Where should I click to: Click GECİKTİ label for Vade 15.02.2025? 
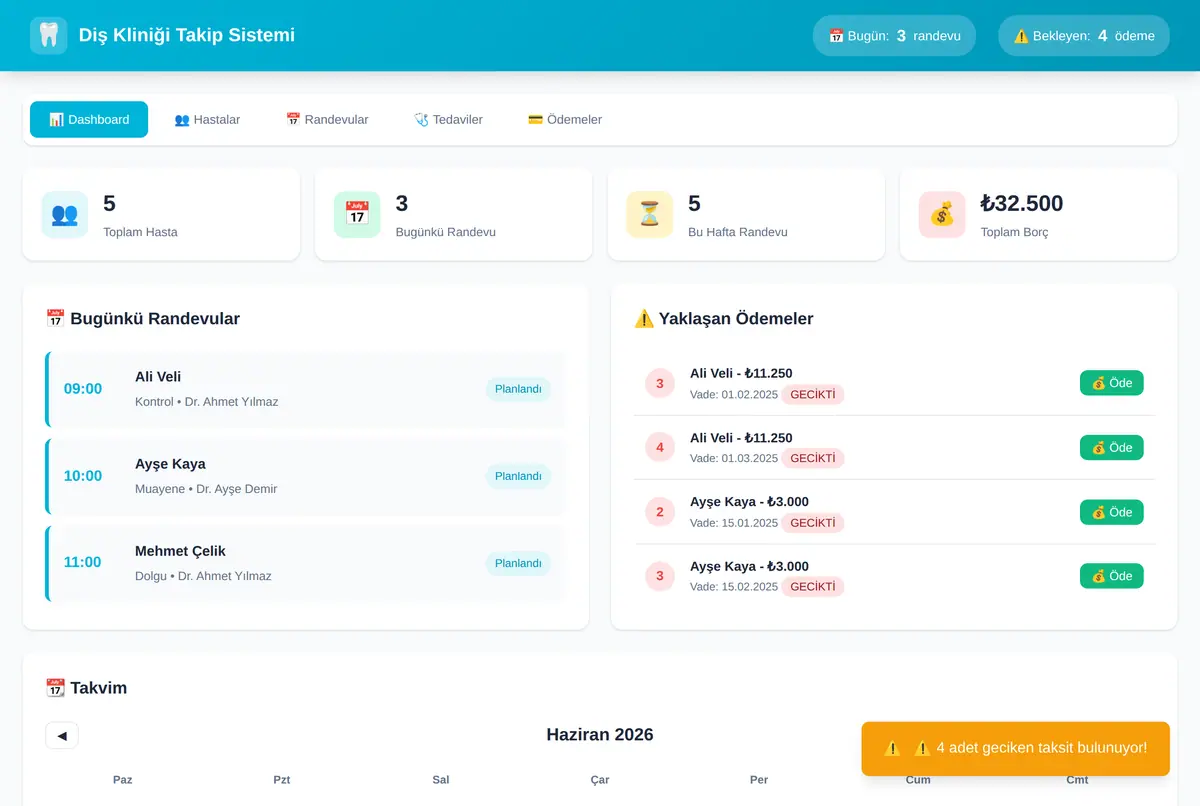click(x=813, y=587)
